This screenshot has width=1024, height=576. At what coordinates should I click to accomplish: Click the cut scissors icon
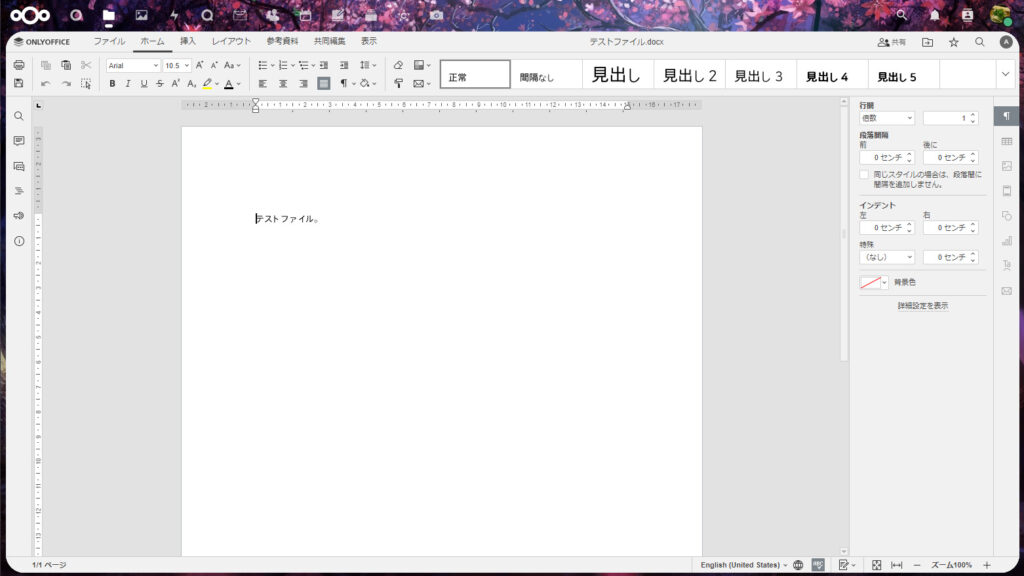coord(86,65)
